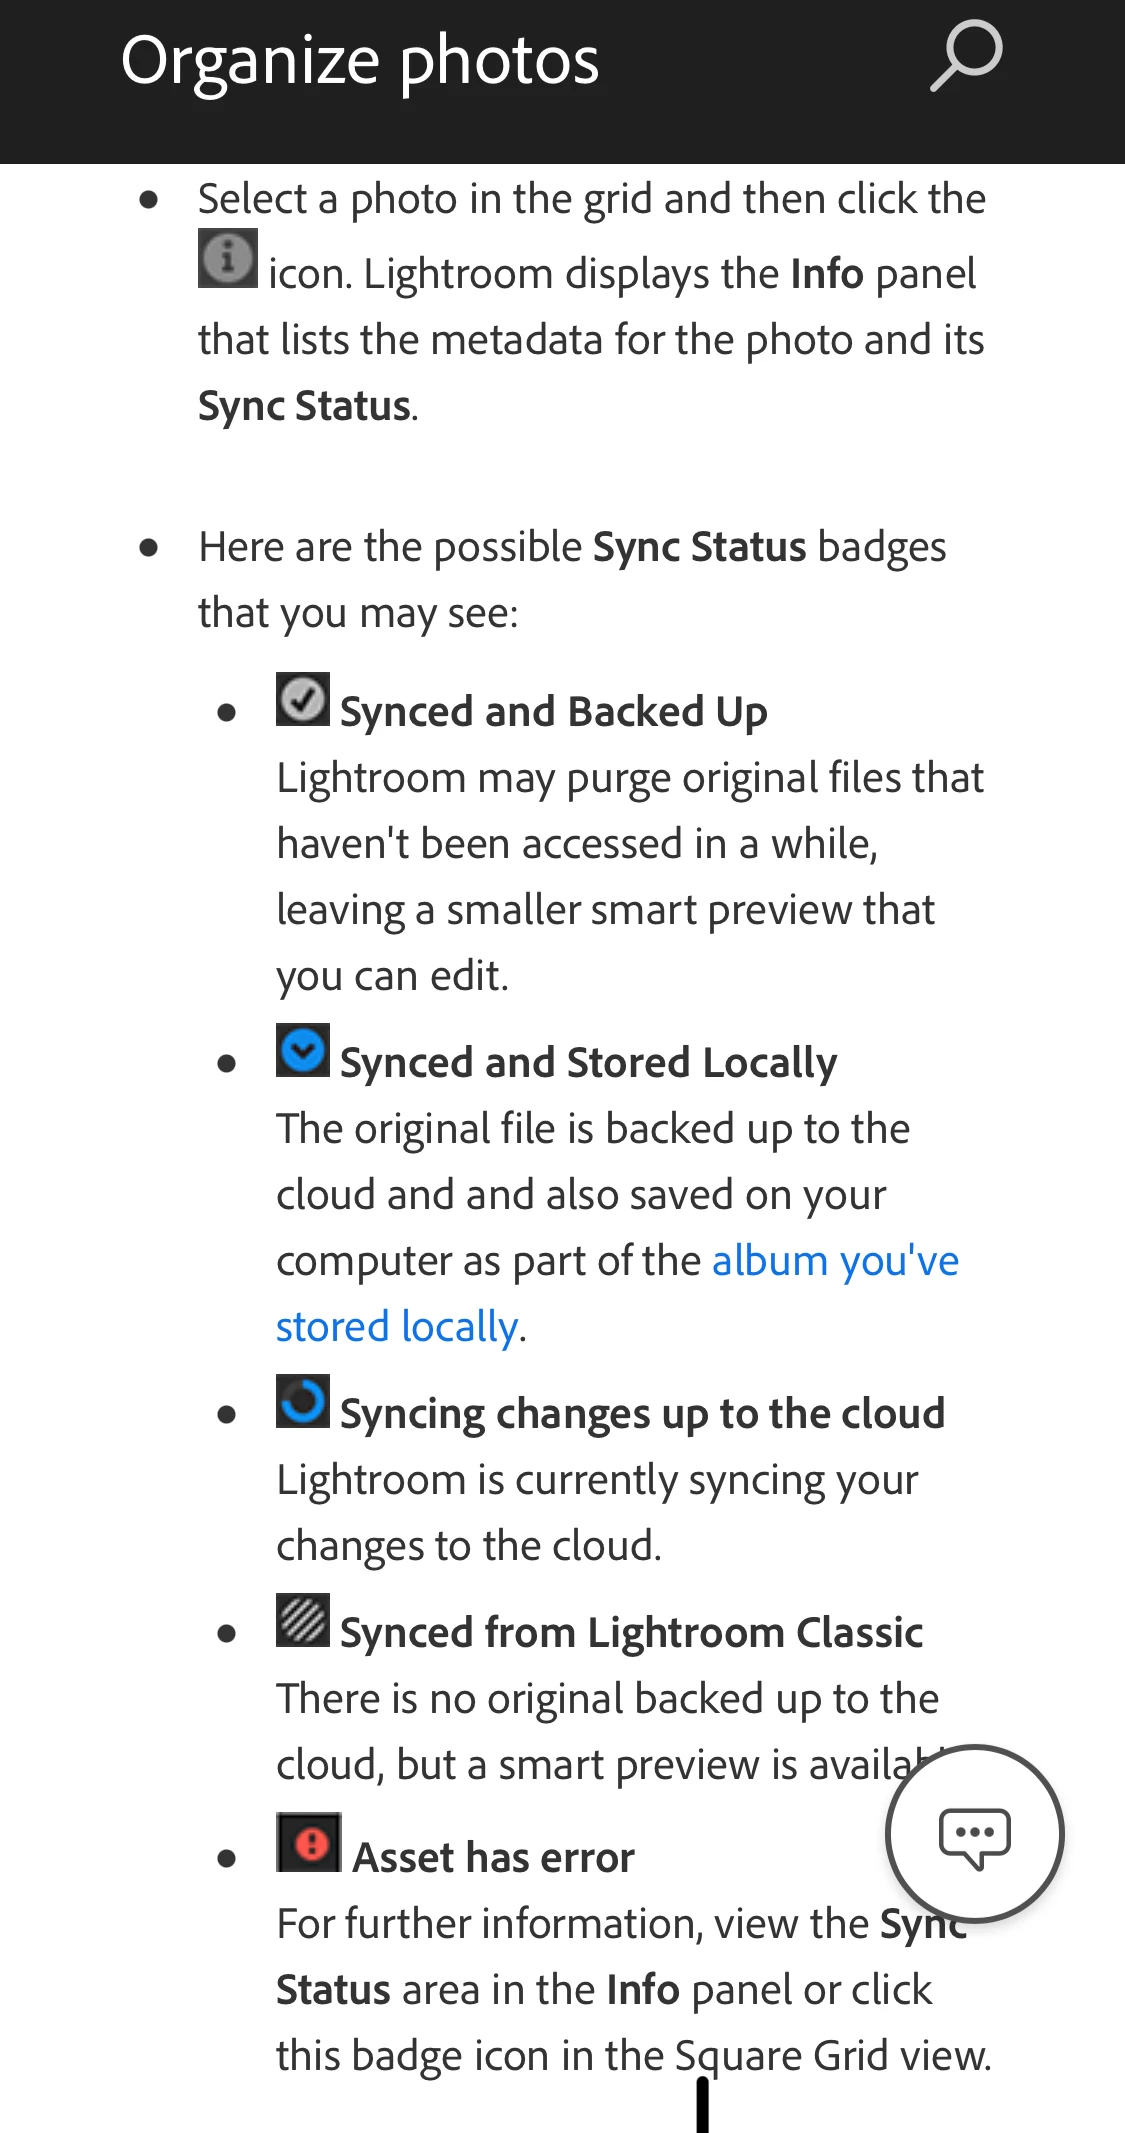Click the 'Organize photos' page title
This screenshot has height=2133, width=1125.
click(360, 60)
